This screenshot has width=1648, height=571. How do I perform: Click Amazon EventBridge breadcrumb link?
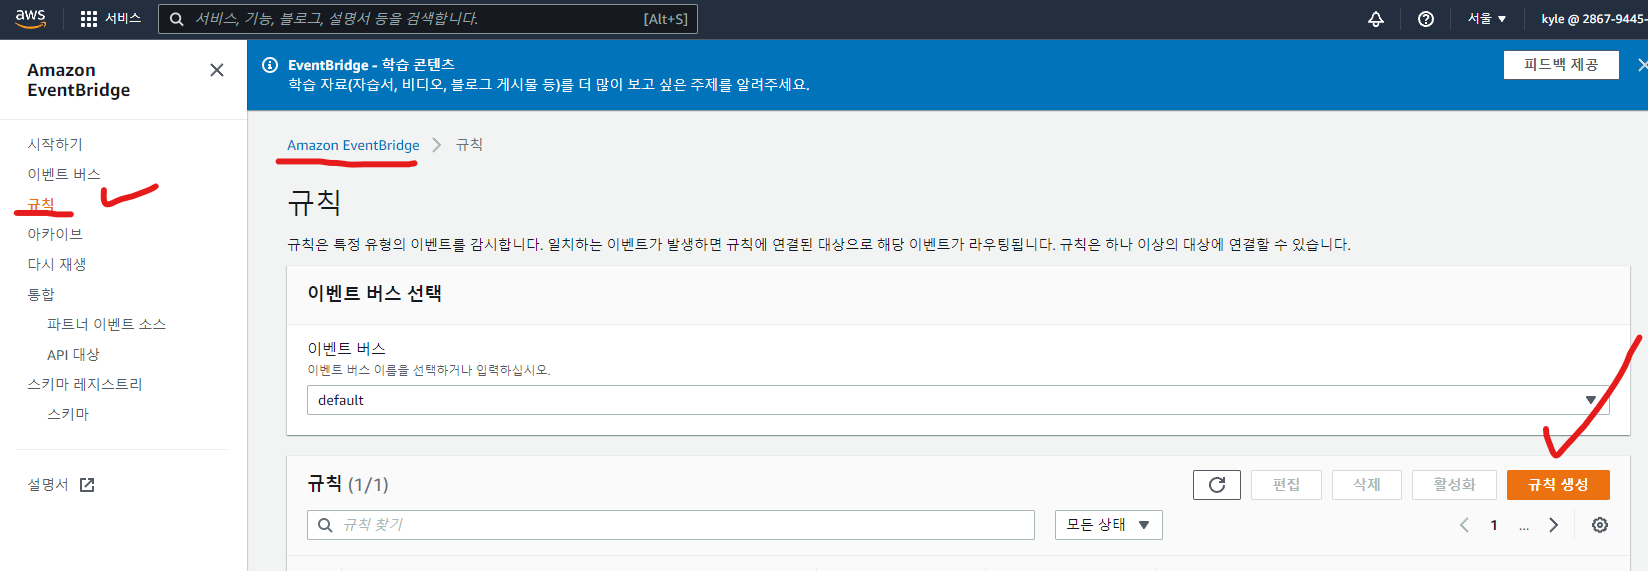[x=353, y=145]
